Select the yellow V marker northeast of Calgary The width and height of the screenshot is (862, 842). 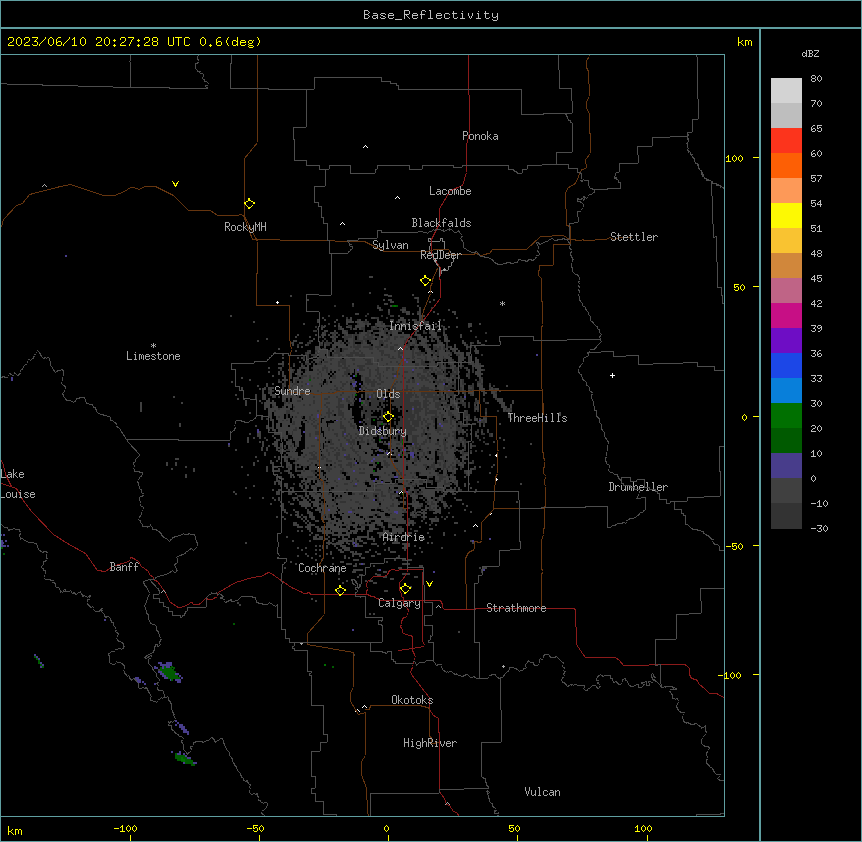coord(429,584)
